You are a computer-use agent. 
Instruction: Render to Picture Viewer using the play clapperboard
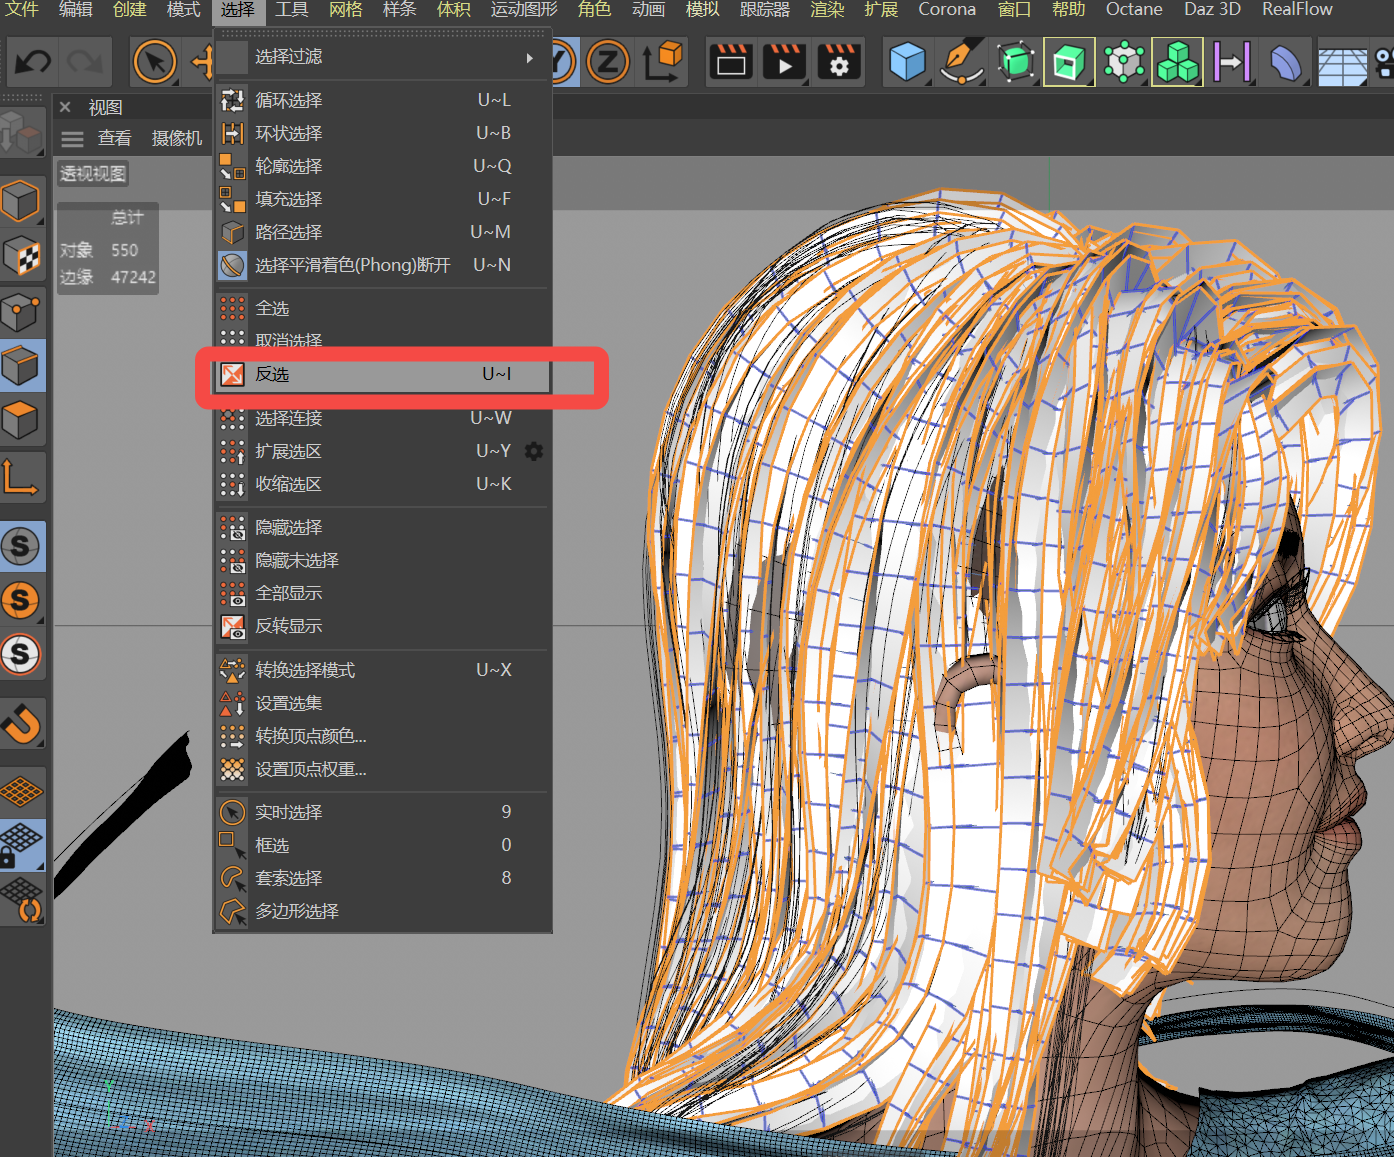pyautogui.click(x=785, y=62)
